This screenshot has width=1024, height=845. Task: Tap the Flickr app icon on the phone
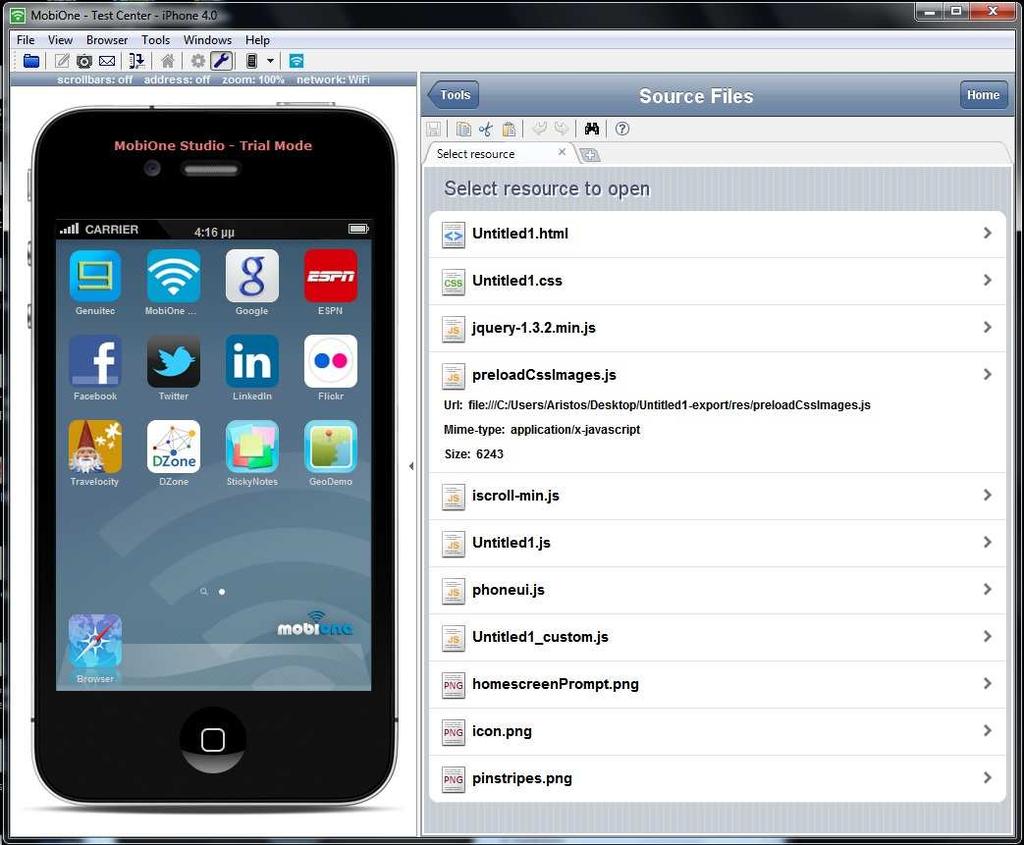(330, 361)
